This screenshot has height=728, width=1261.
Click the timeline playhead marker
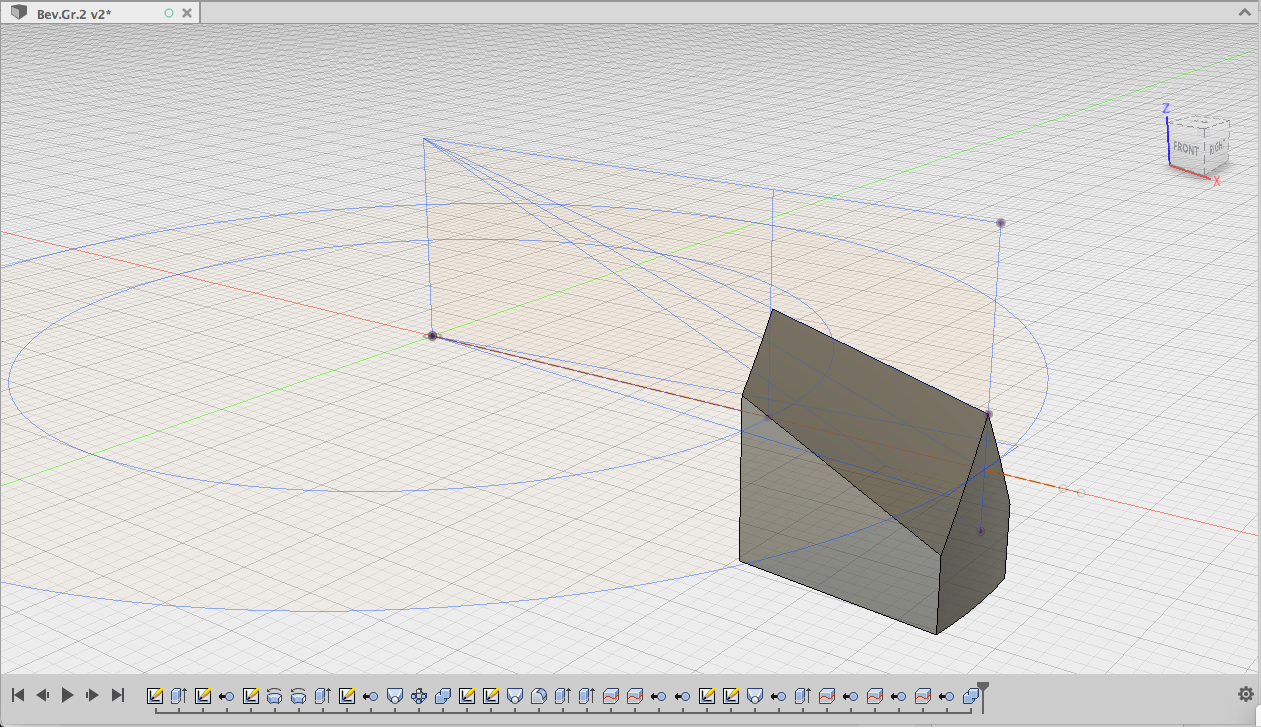[981, 688]
